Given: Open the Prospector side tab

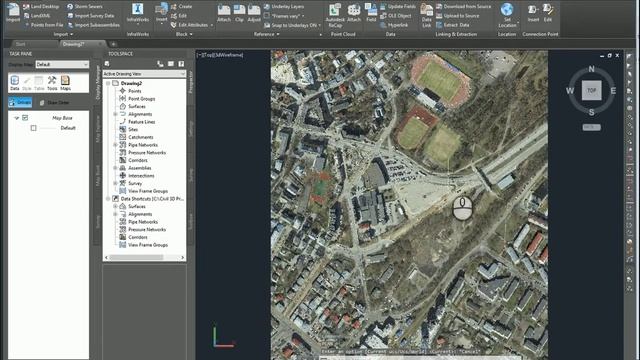Looking at the screenshot, I should pyautogui.click(x=191, y=82).
